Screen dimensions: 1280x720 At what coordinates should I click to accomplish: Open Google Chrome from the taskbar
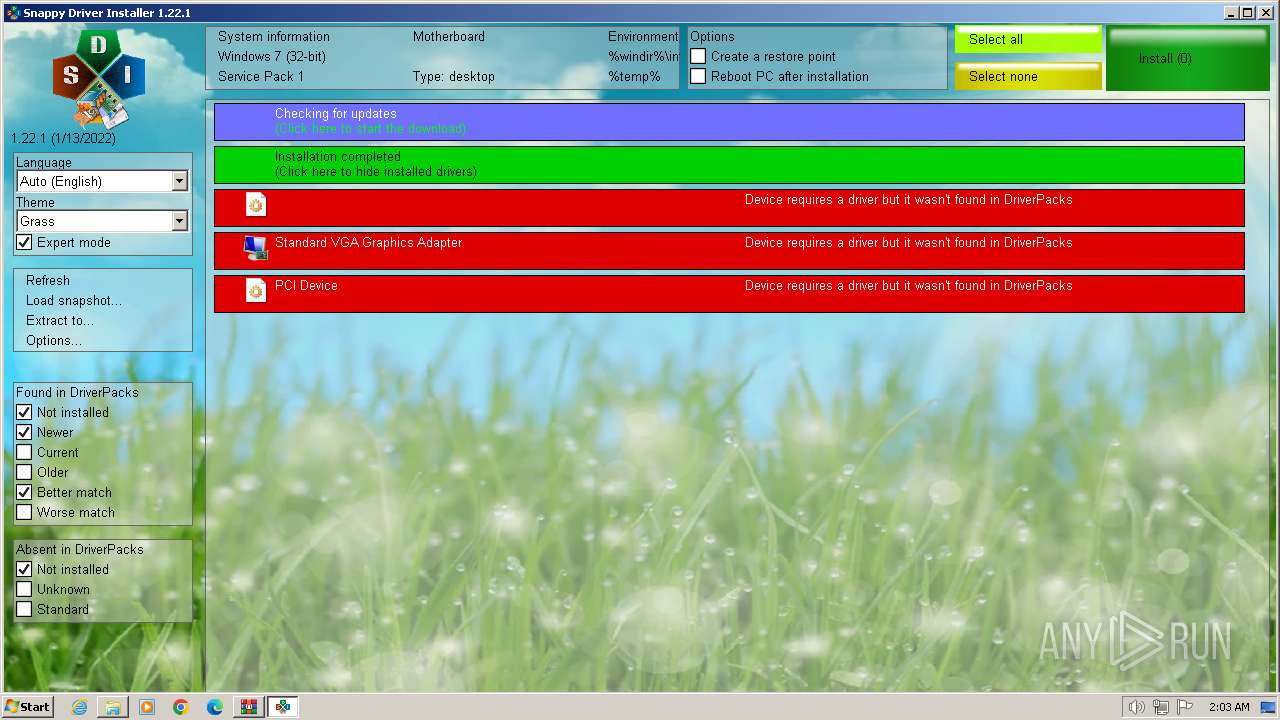coord(181,707)
